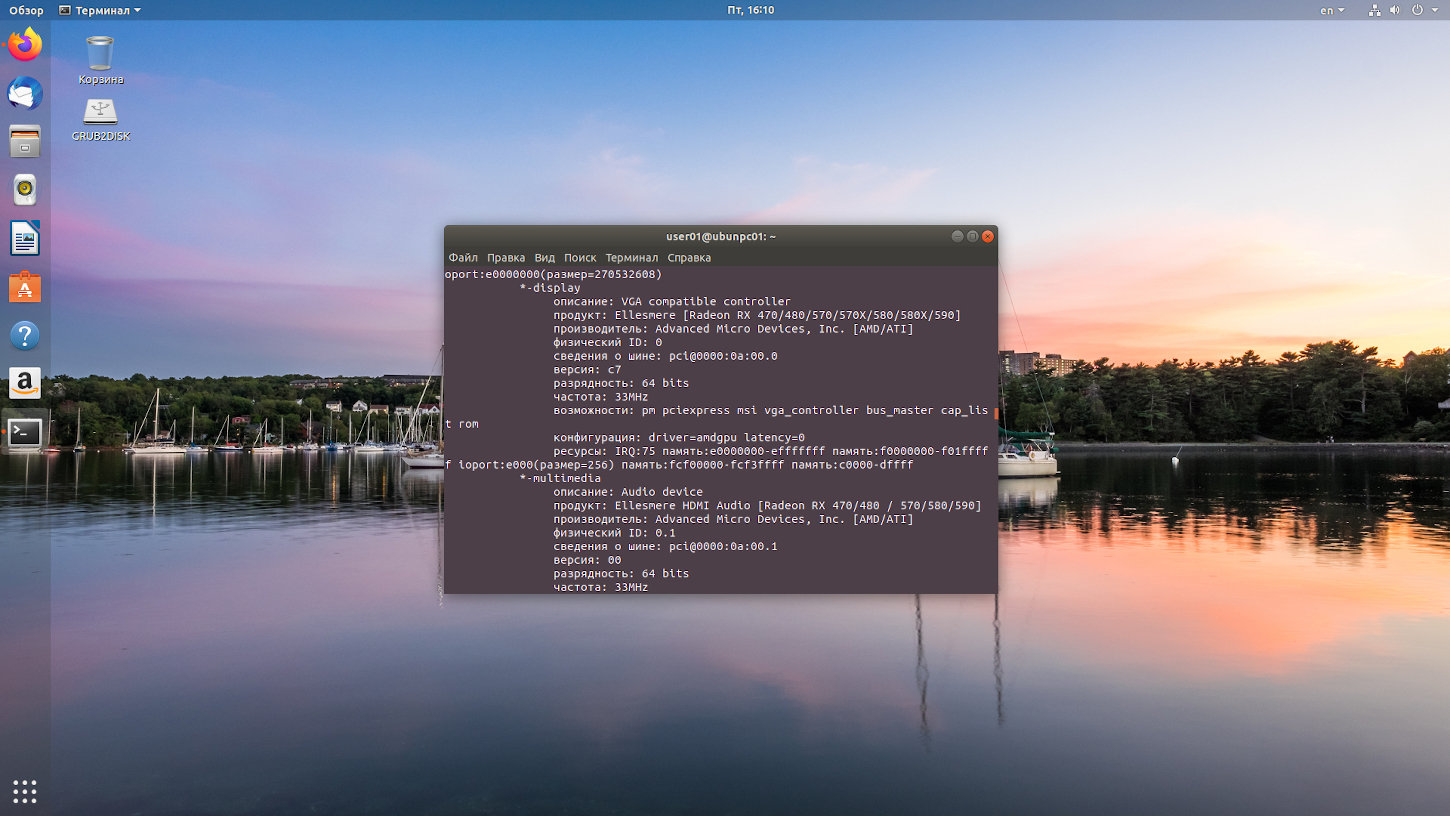Close the terminal window
The image size is (1450, 816).
(x=988, y=236)
